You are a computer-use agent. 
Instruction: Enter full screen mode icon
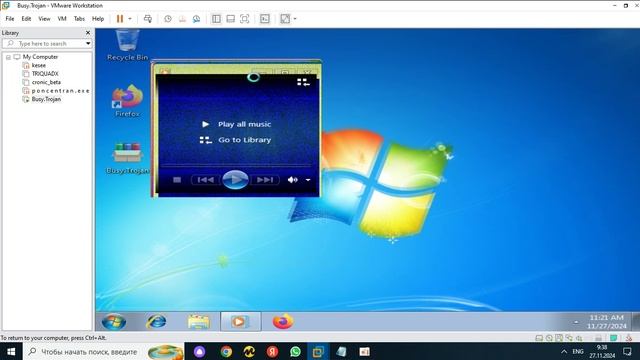[x=244, y=19]
